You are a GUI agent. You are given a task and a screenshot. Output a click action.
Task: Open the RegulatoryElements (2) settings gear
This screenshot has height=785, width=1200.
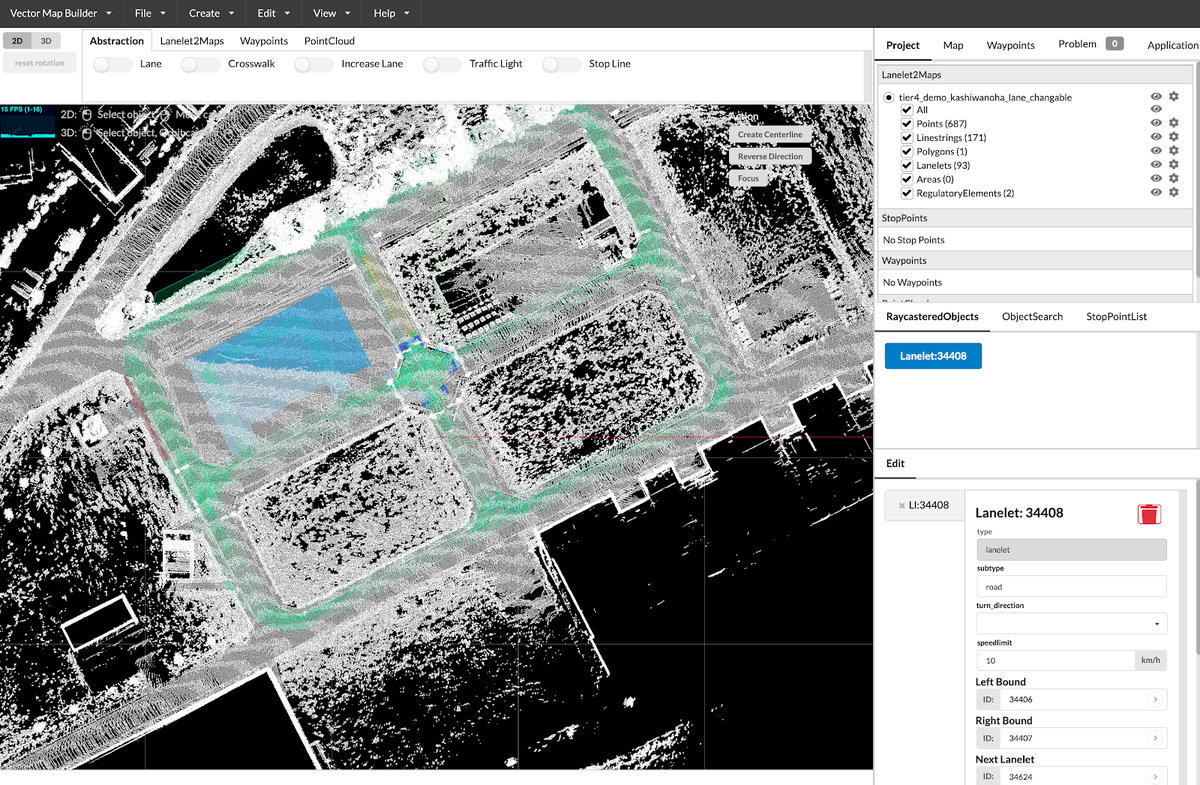pyautogui.click(x=1174, y=193)
